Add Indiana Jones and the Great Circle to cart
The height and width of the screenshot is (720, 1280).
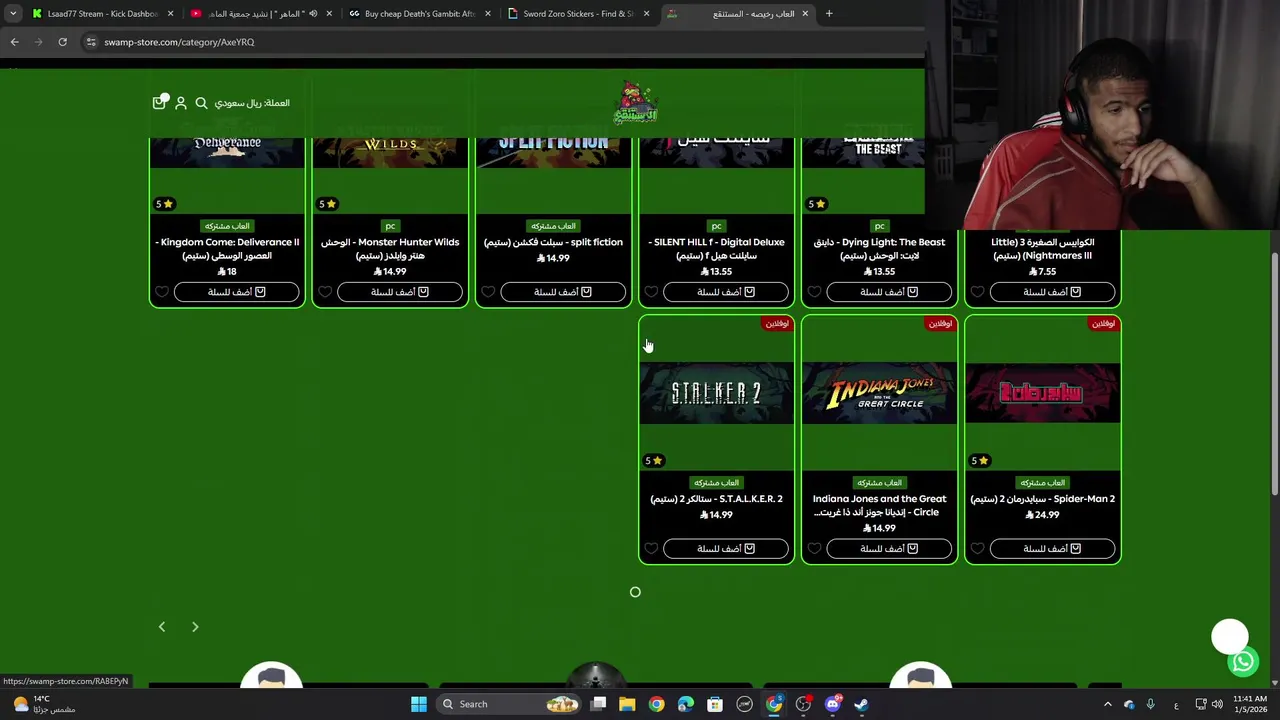tap(888, 548)
